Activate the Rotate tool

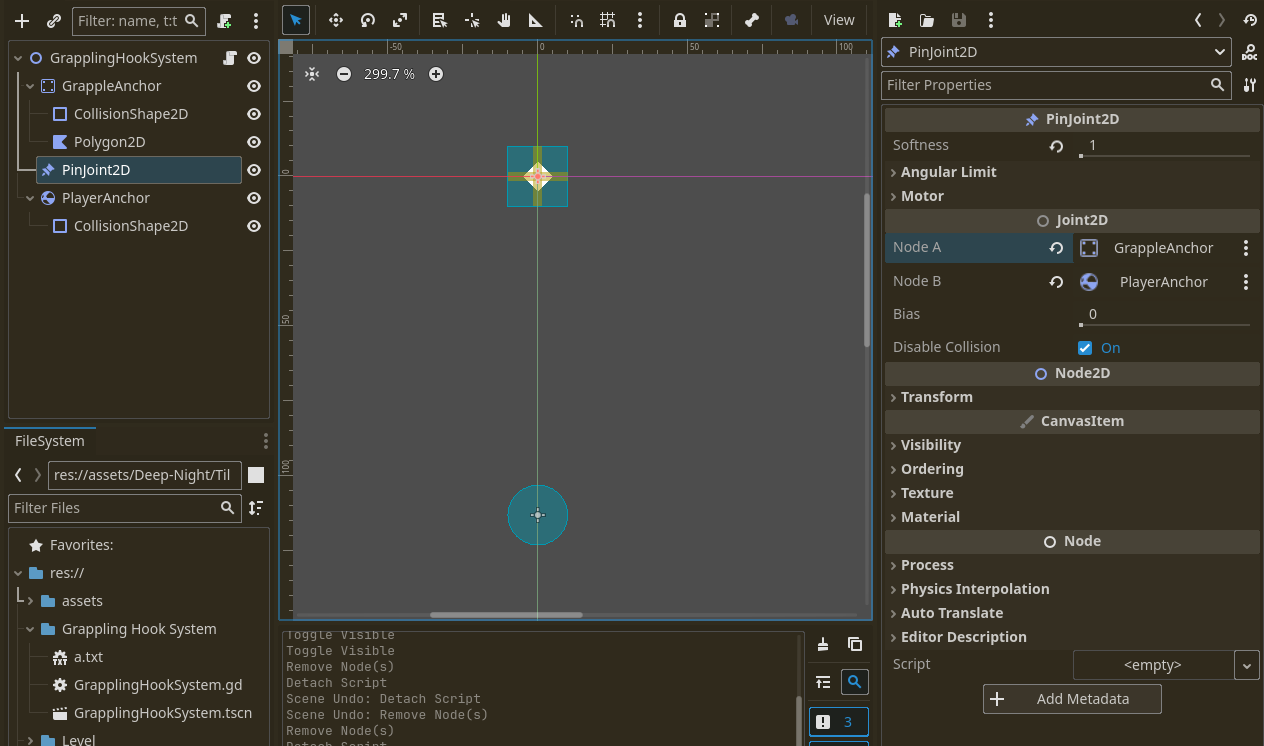[368, 20]
